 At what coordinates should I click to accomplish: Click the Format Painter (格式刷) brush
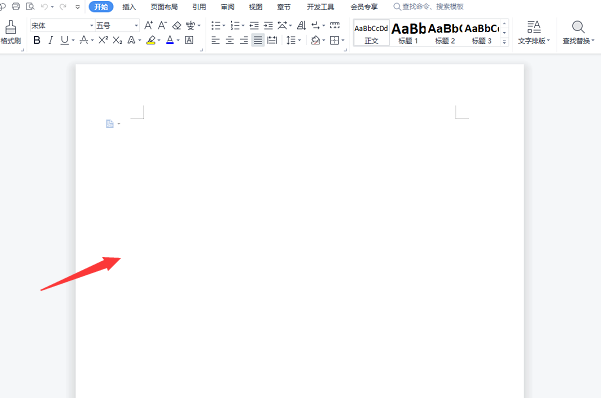pyautogui.click(x=10, y=32)
